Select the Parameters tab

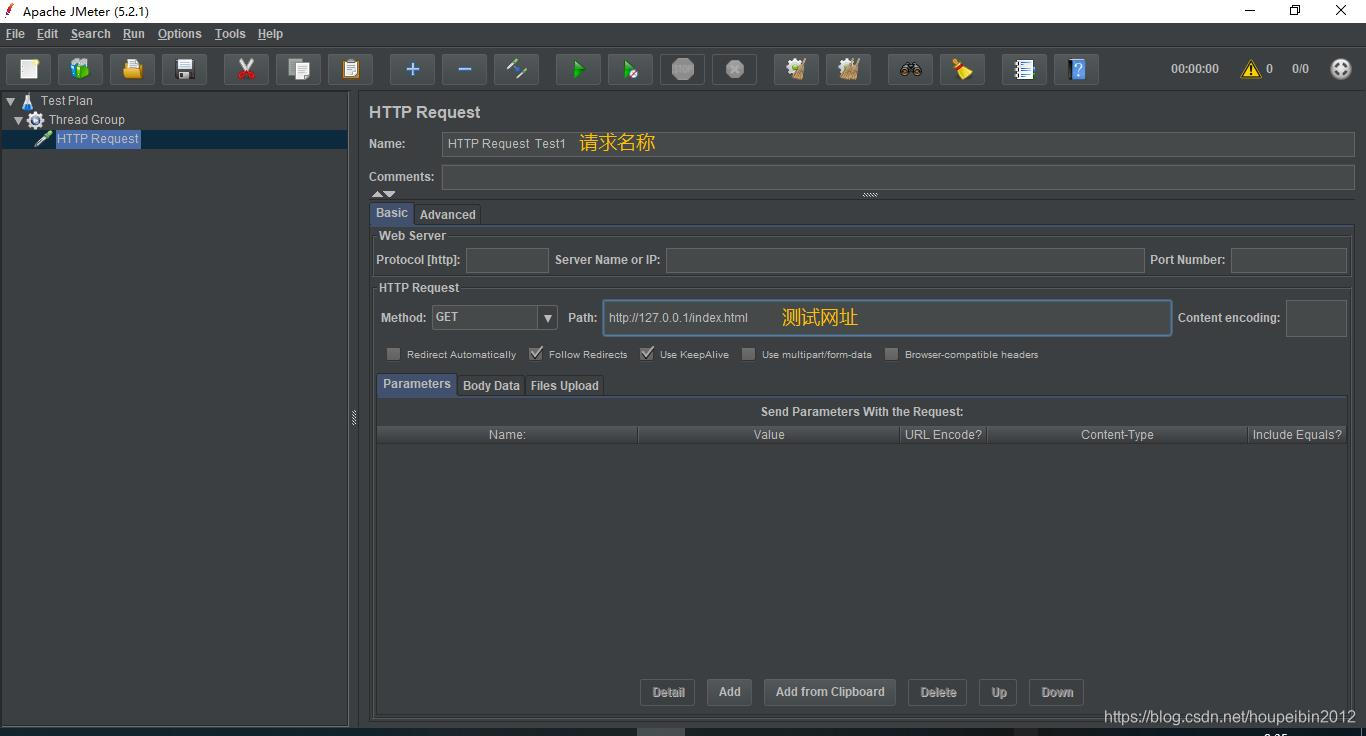416,384
